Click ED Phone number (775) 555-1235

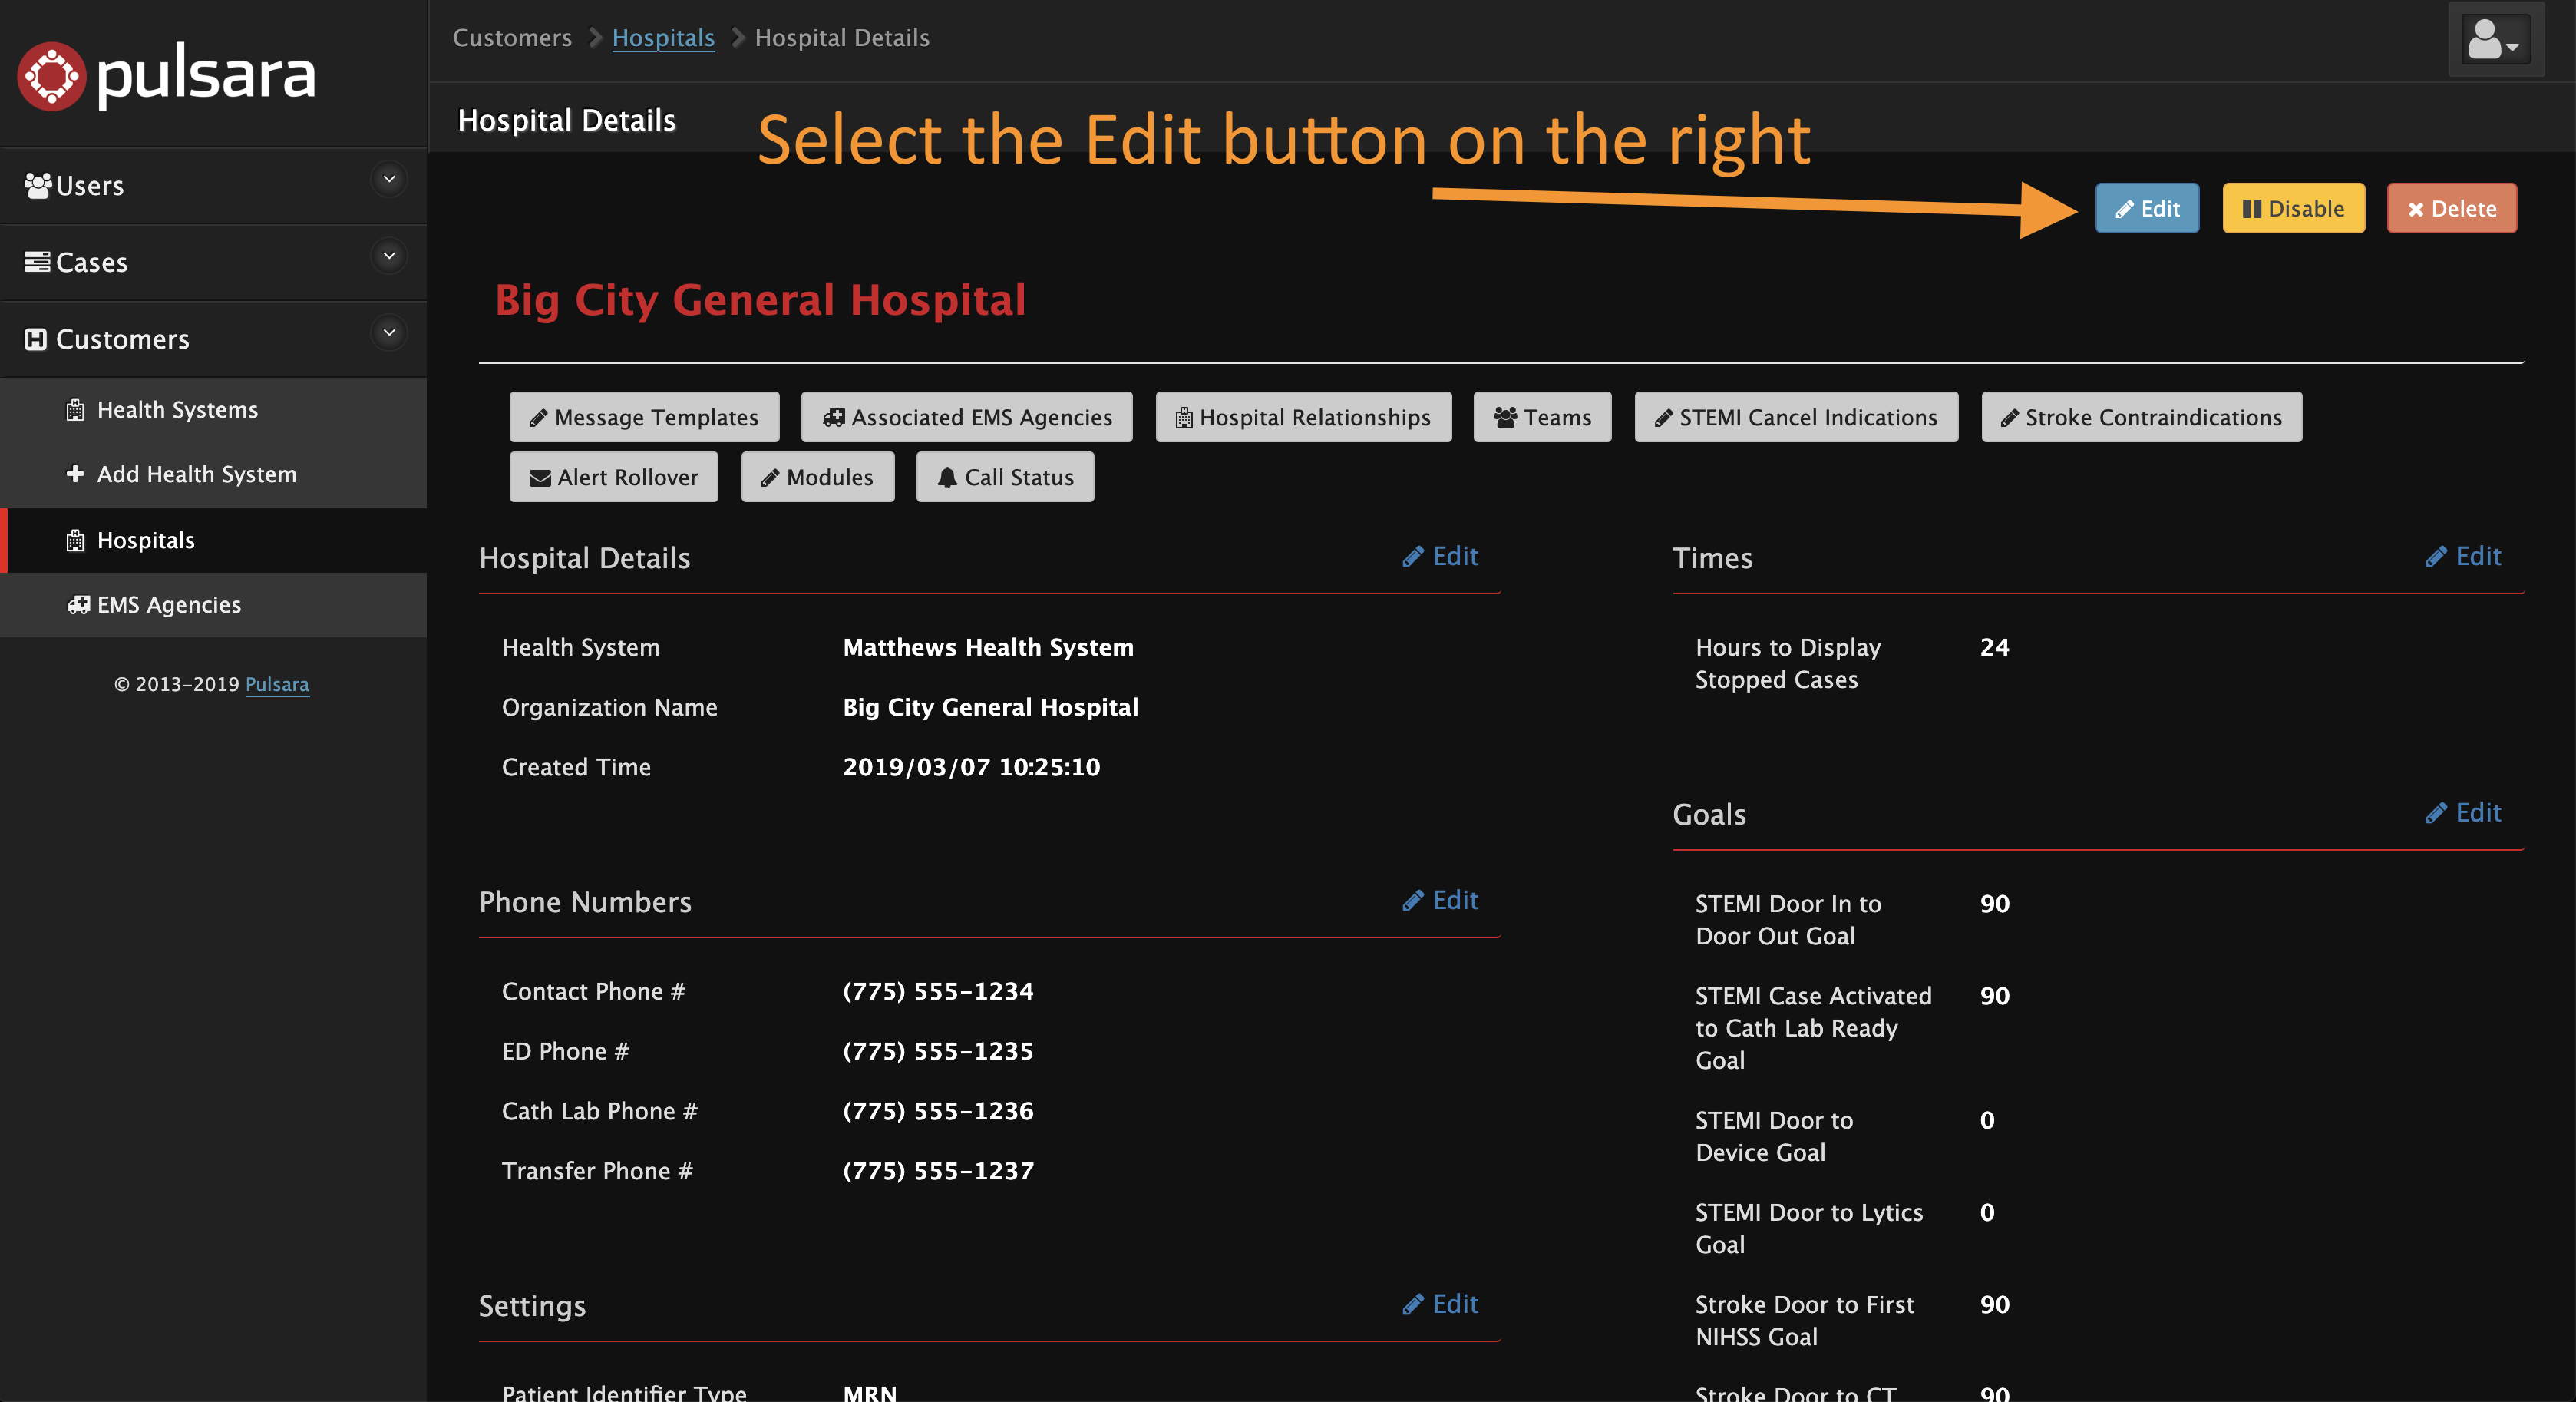point(938,1052)
